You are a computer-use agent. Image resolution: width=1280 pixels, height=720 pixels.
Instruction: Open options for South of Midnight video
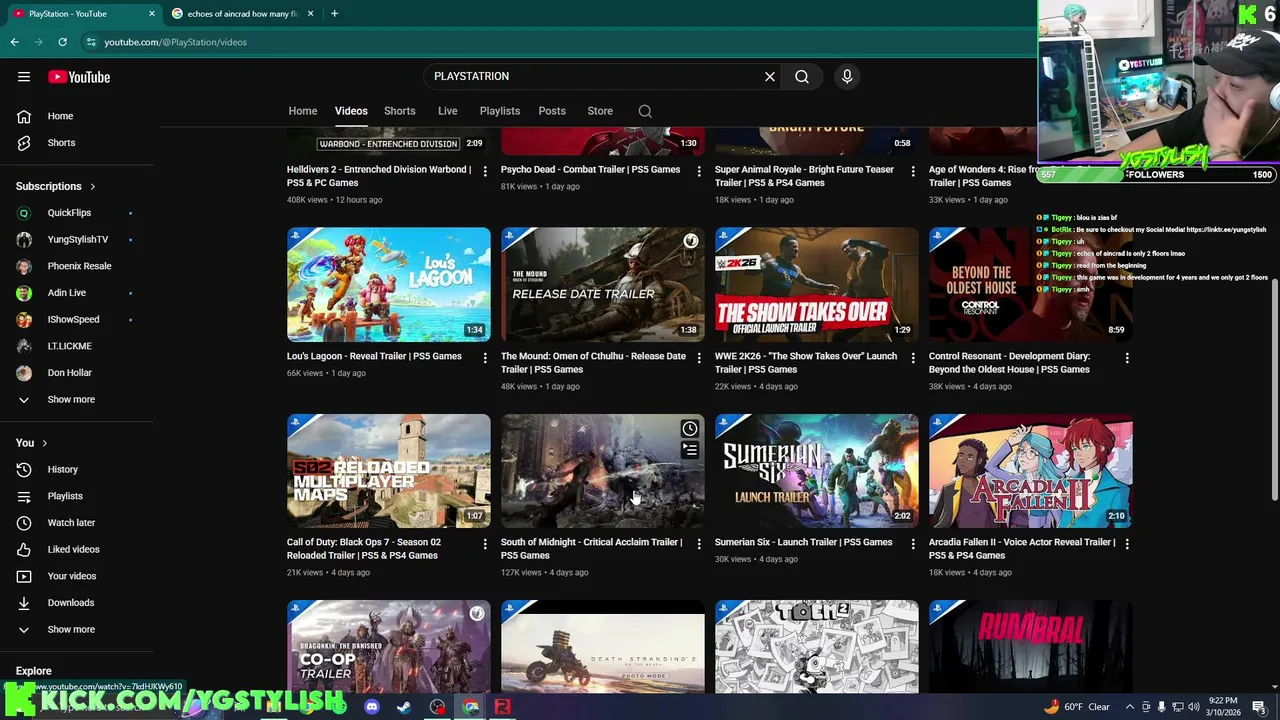click(x=699, y=544)
